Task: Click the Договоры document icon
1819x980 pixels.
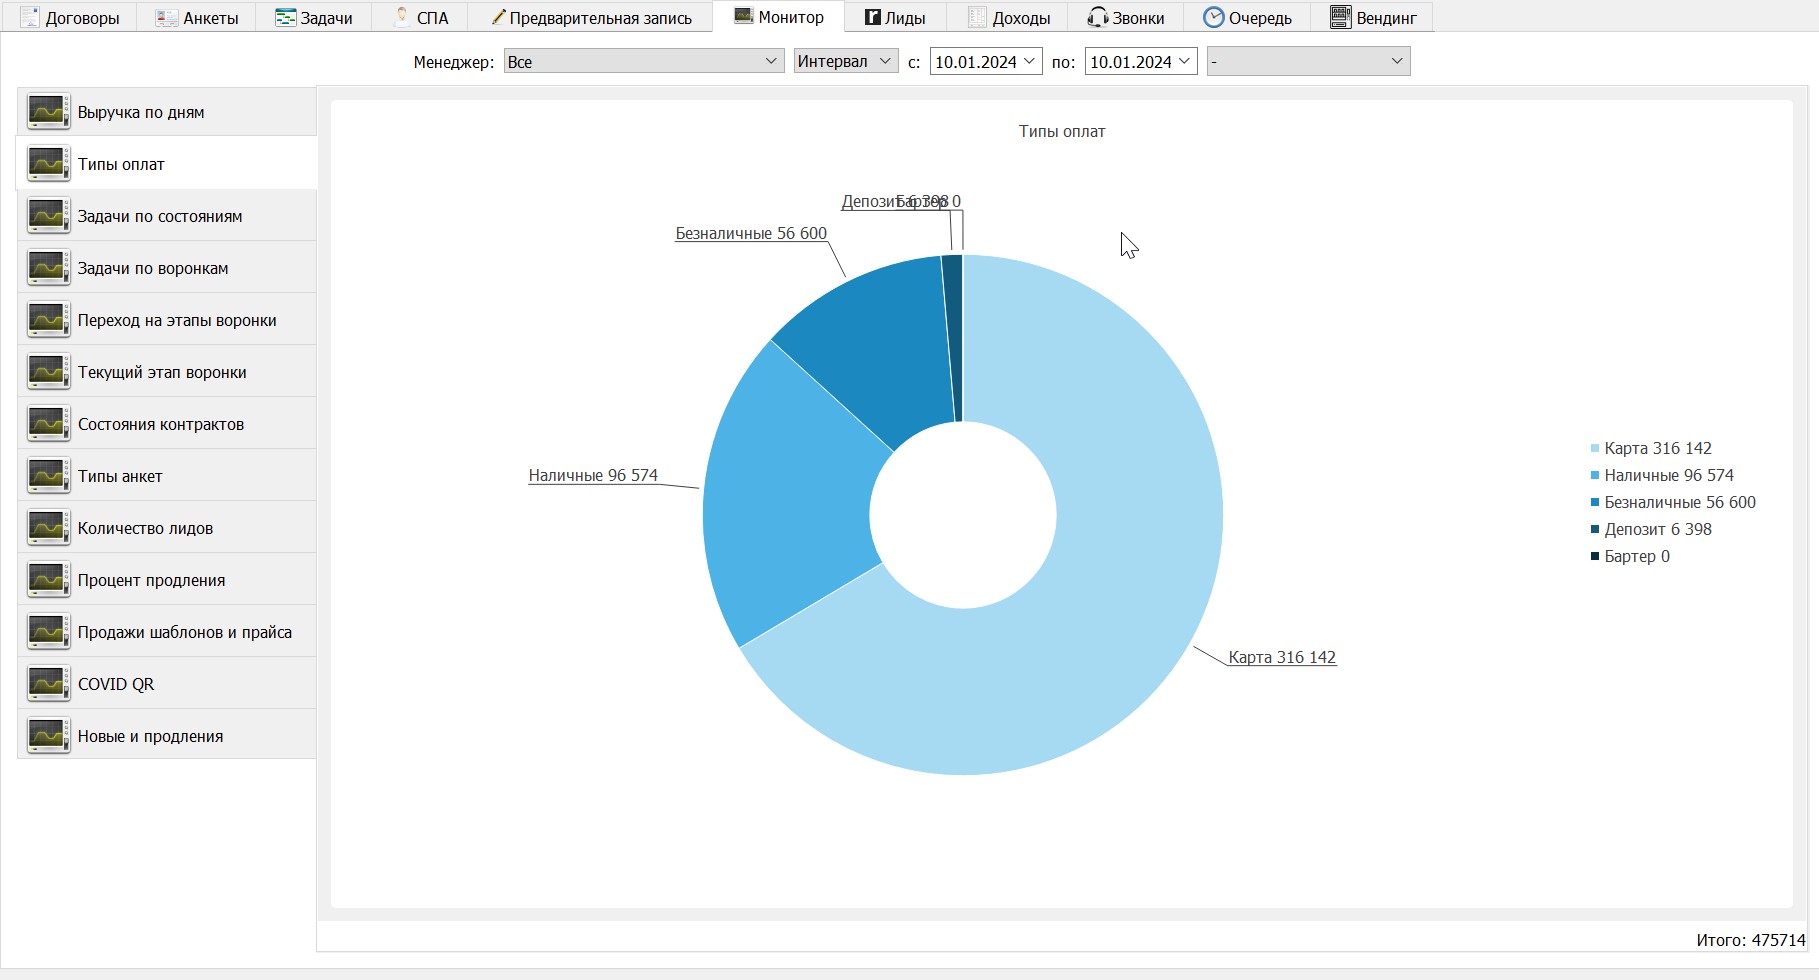Action: (x=30, y=18)
